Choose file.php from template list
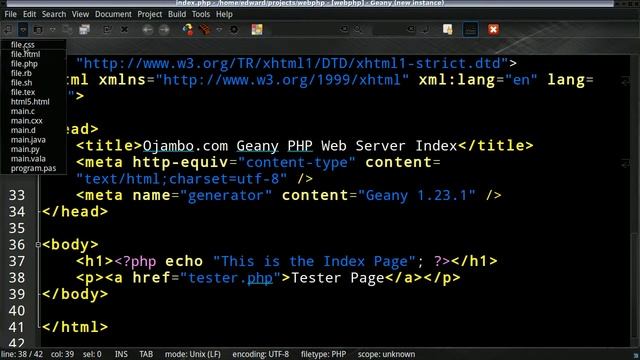 (x=33, y=64)
